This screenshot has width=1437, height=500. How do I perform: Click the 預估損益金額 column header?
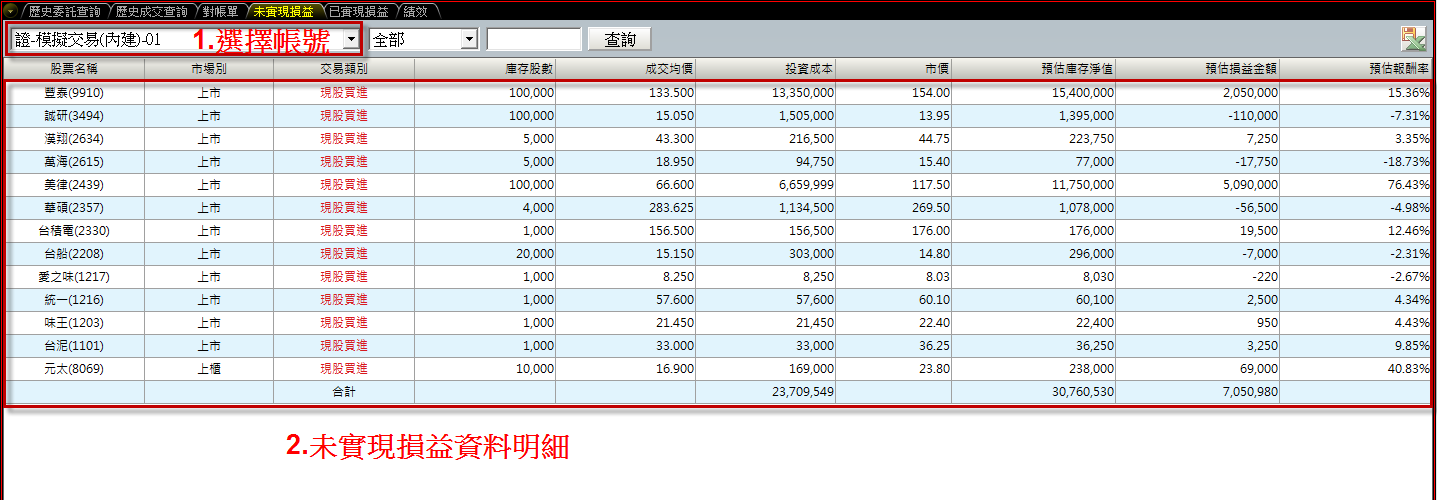tap(1241, 69)
